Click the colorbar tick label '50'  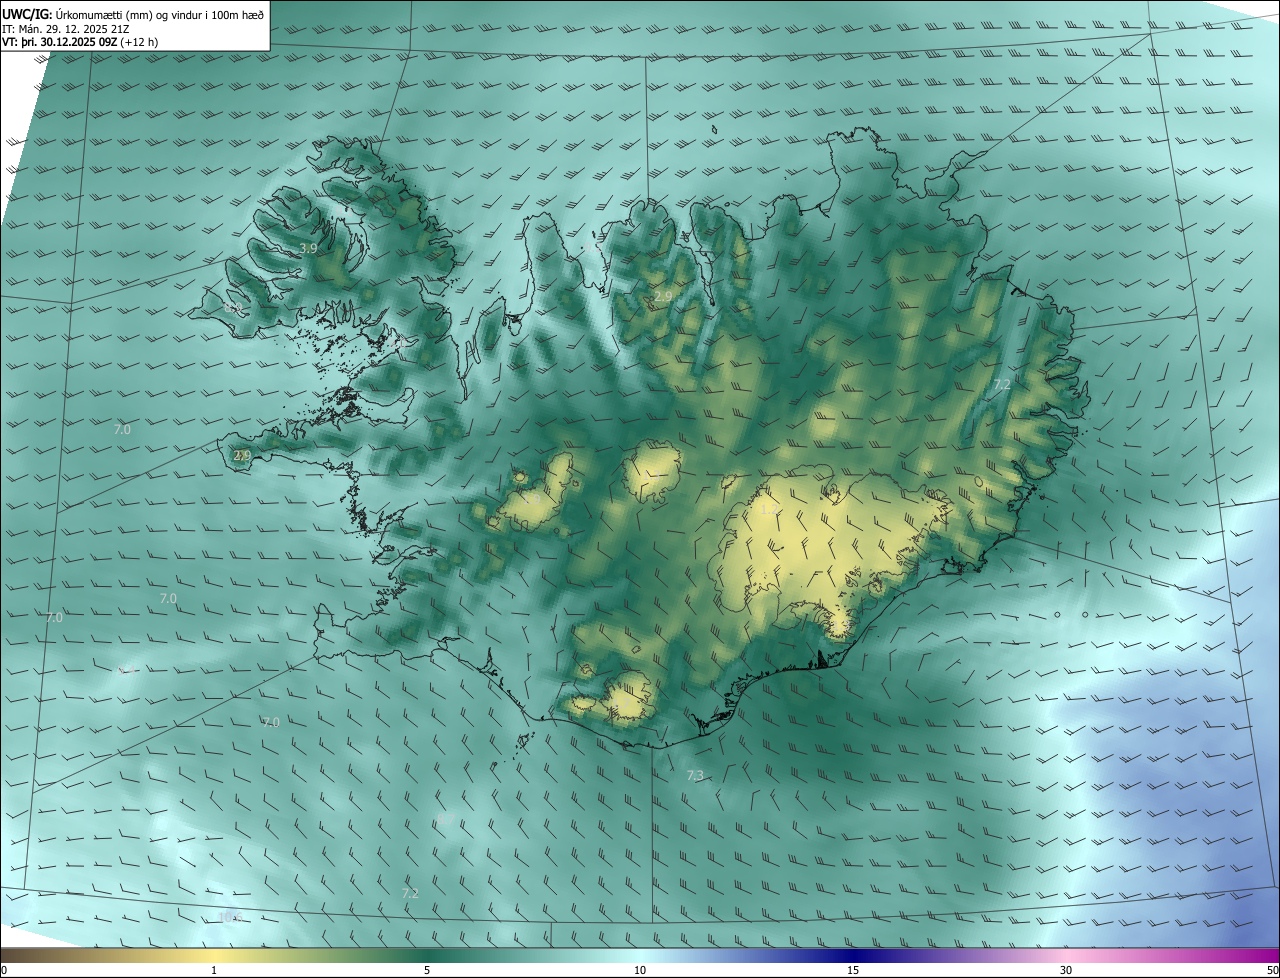tap(1272, 970)
